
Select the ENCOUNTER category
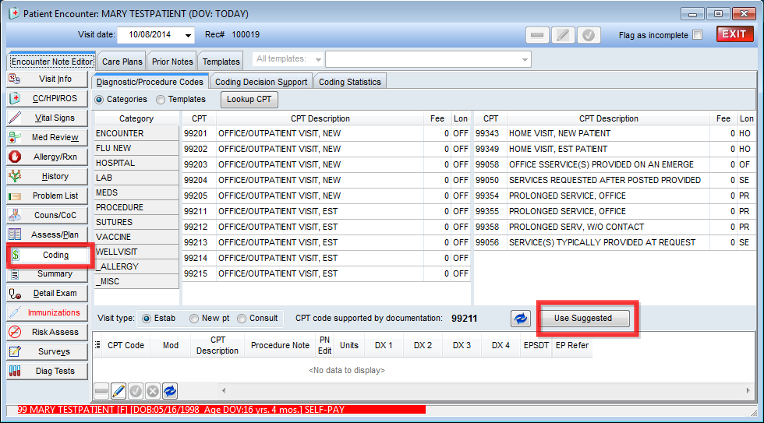point(136,134)
